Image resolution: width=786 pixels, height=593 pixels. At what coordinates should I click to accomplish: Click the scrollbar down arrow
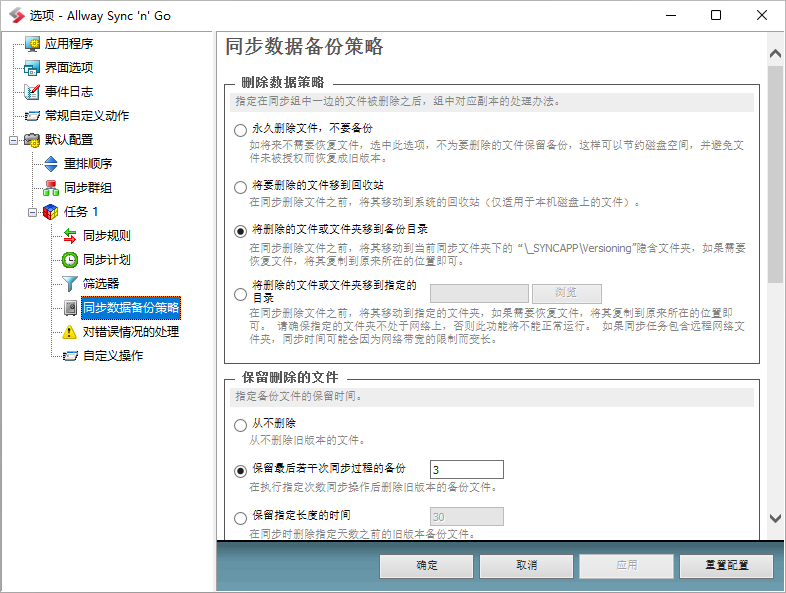(x=775, y=518)
